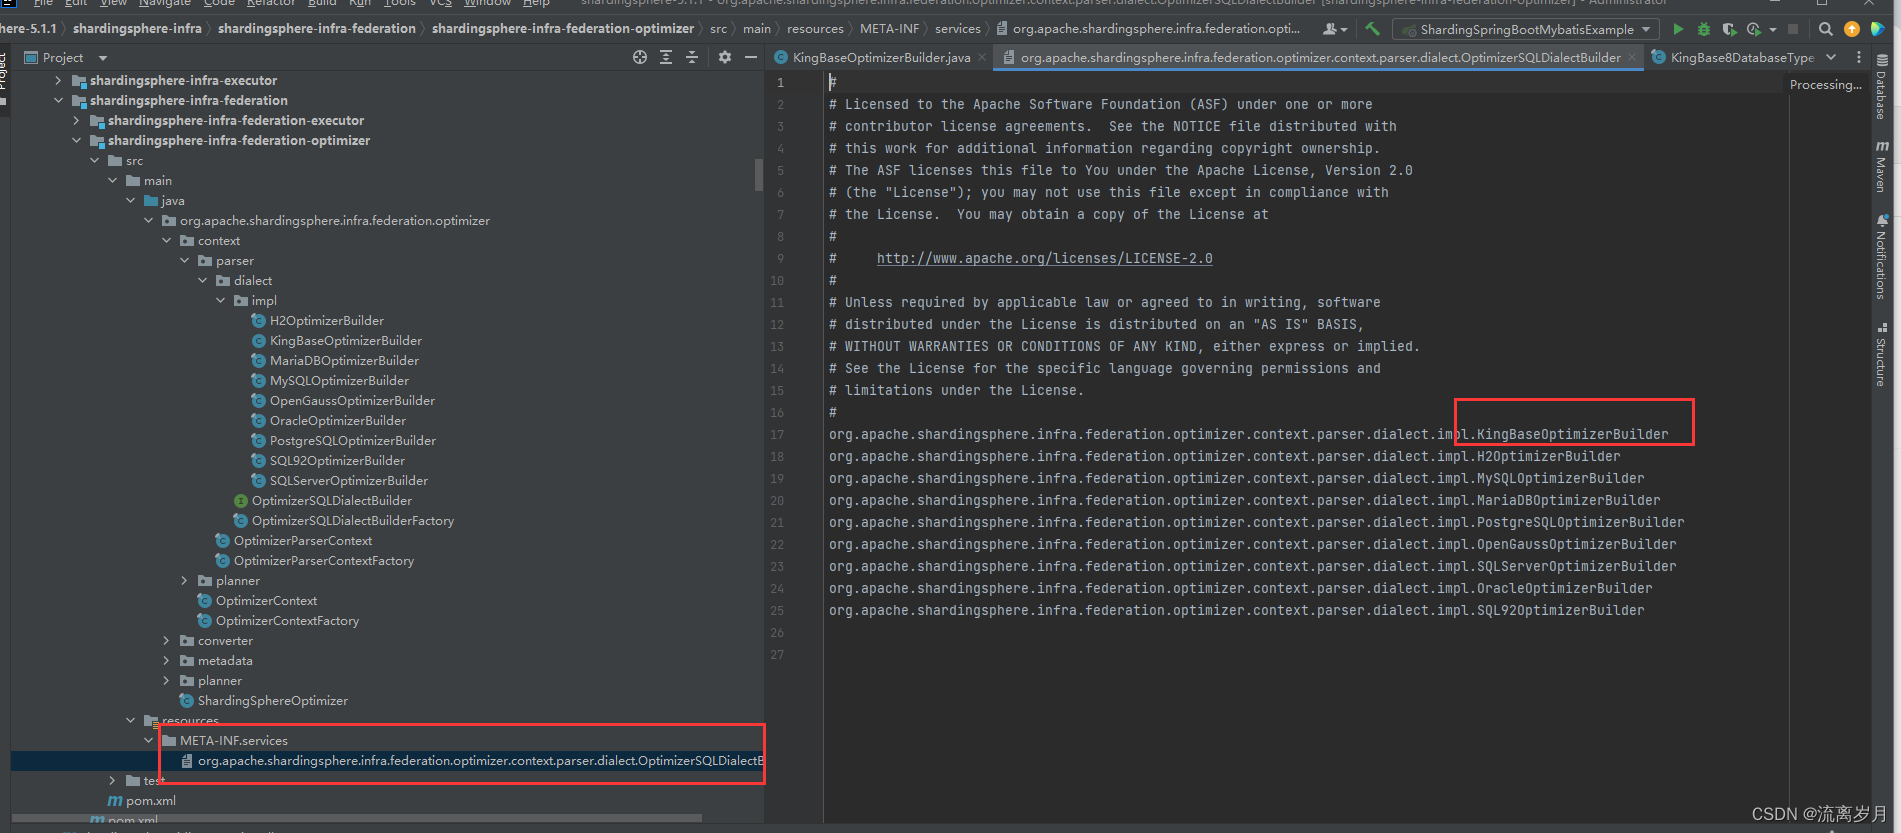
Task: Select the OptimizerSQLDialectBuilder services file
Action: (x=472, y=760)
